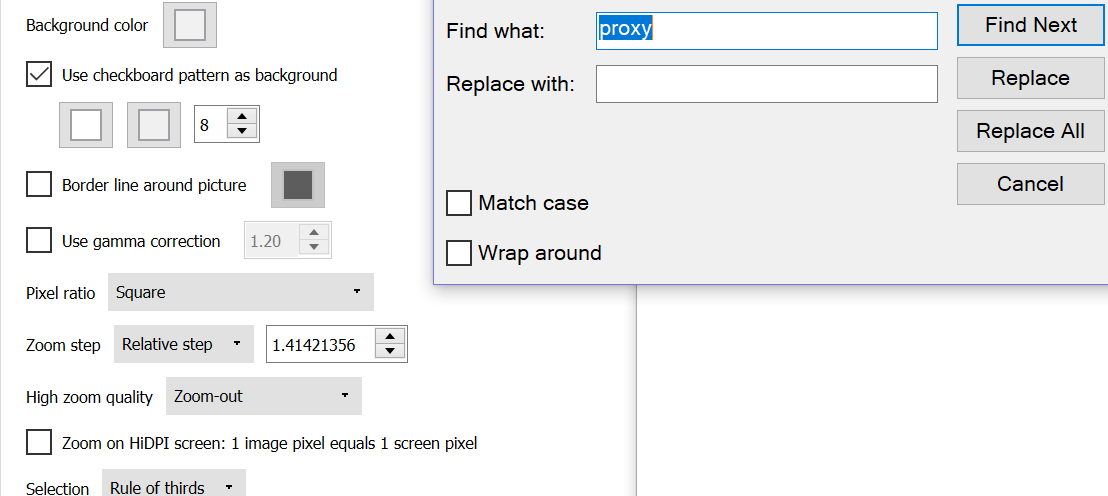The image size is (1108, 496).
Task: Increase the zoom step value 1.41421356
Action: click(390, 336)
